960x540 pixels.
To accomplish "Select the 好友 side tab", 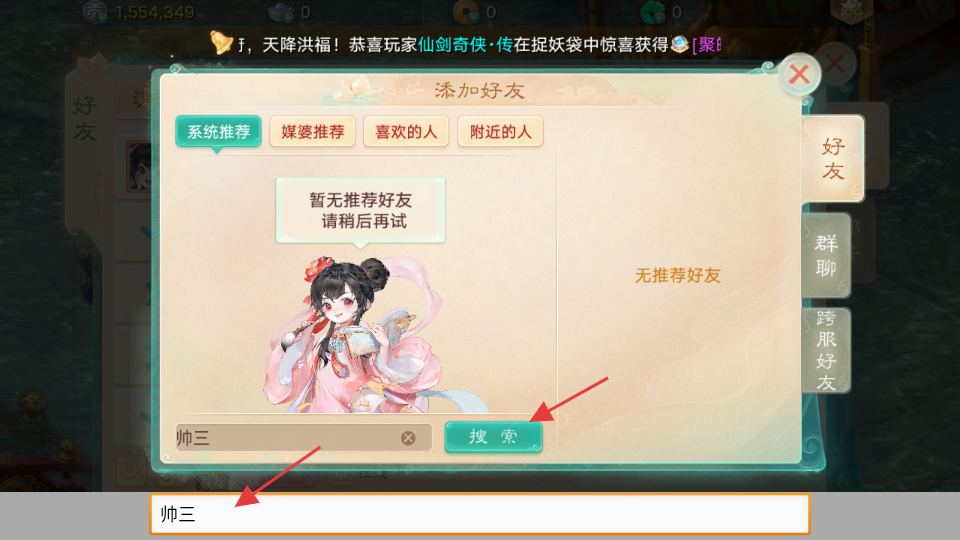I will tap(833, 159).
